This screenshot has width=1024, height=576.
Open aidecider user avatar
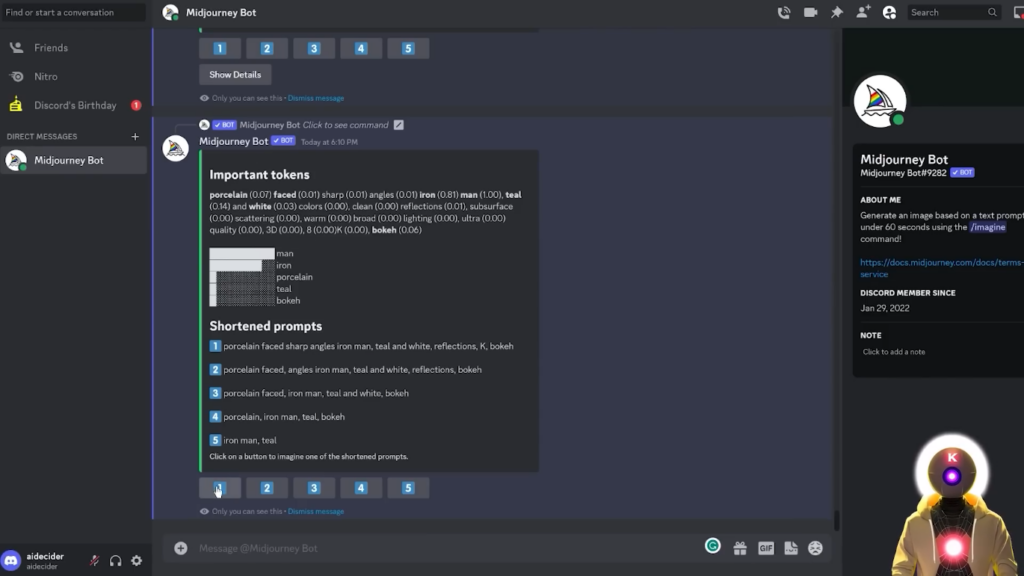[11, 560]
